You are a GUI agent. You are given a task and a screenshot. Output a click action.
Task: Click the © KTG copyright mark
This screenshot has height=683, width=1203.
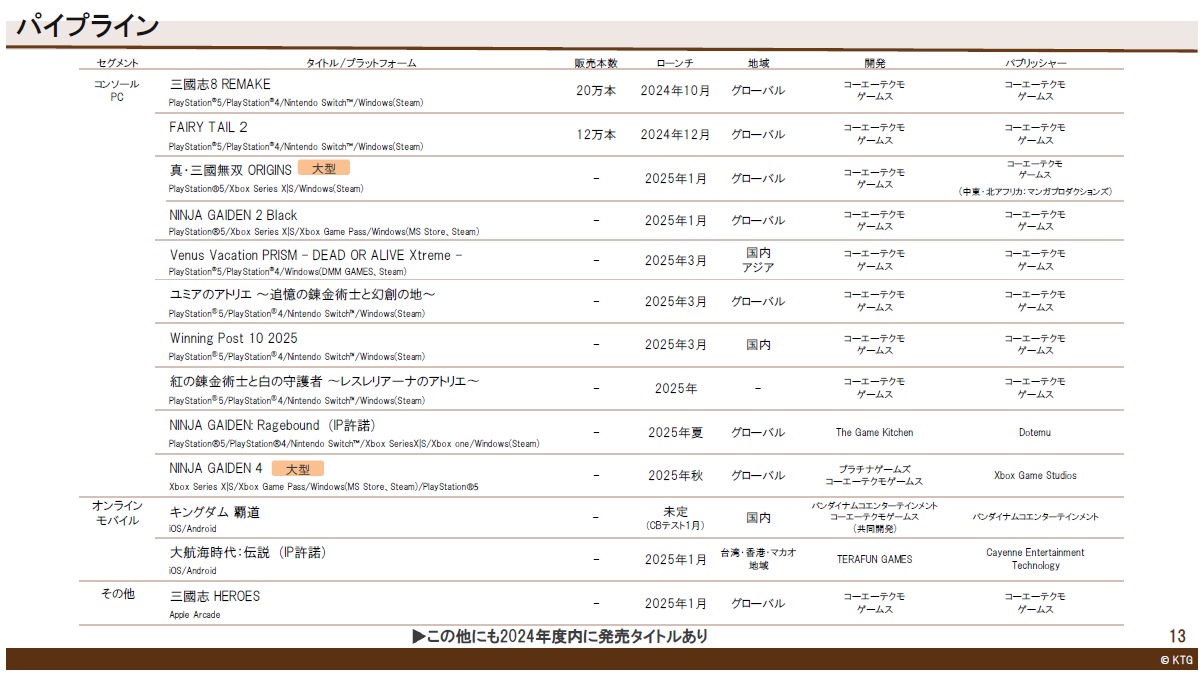coord(1176,660)
